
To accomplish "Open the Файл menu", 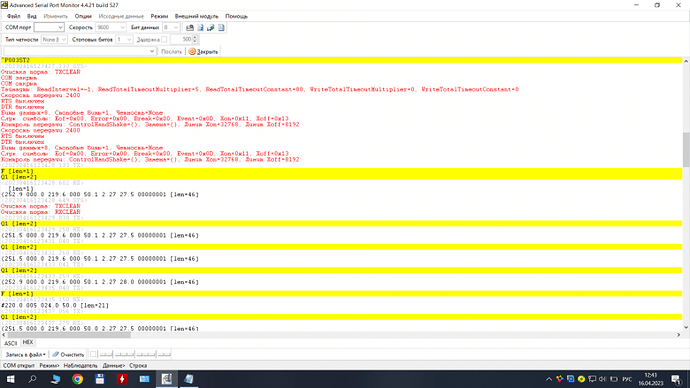I will pos(14,16).
